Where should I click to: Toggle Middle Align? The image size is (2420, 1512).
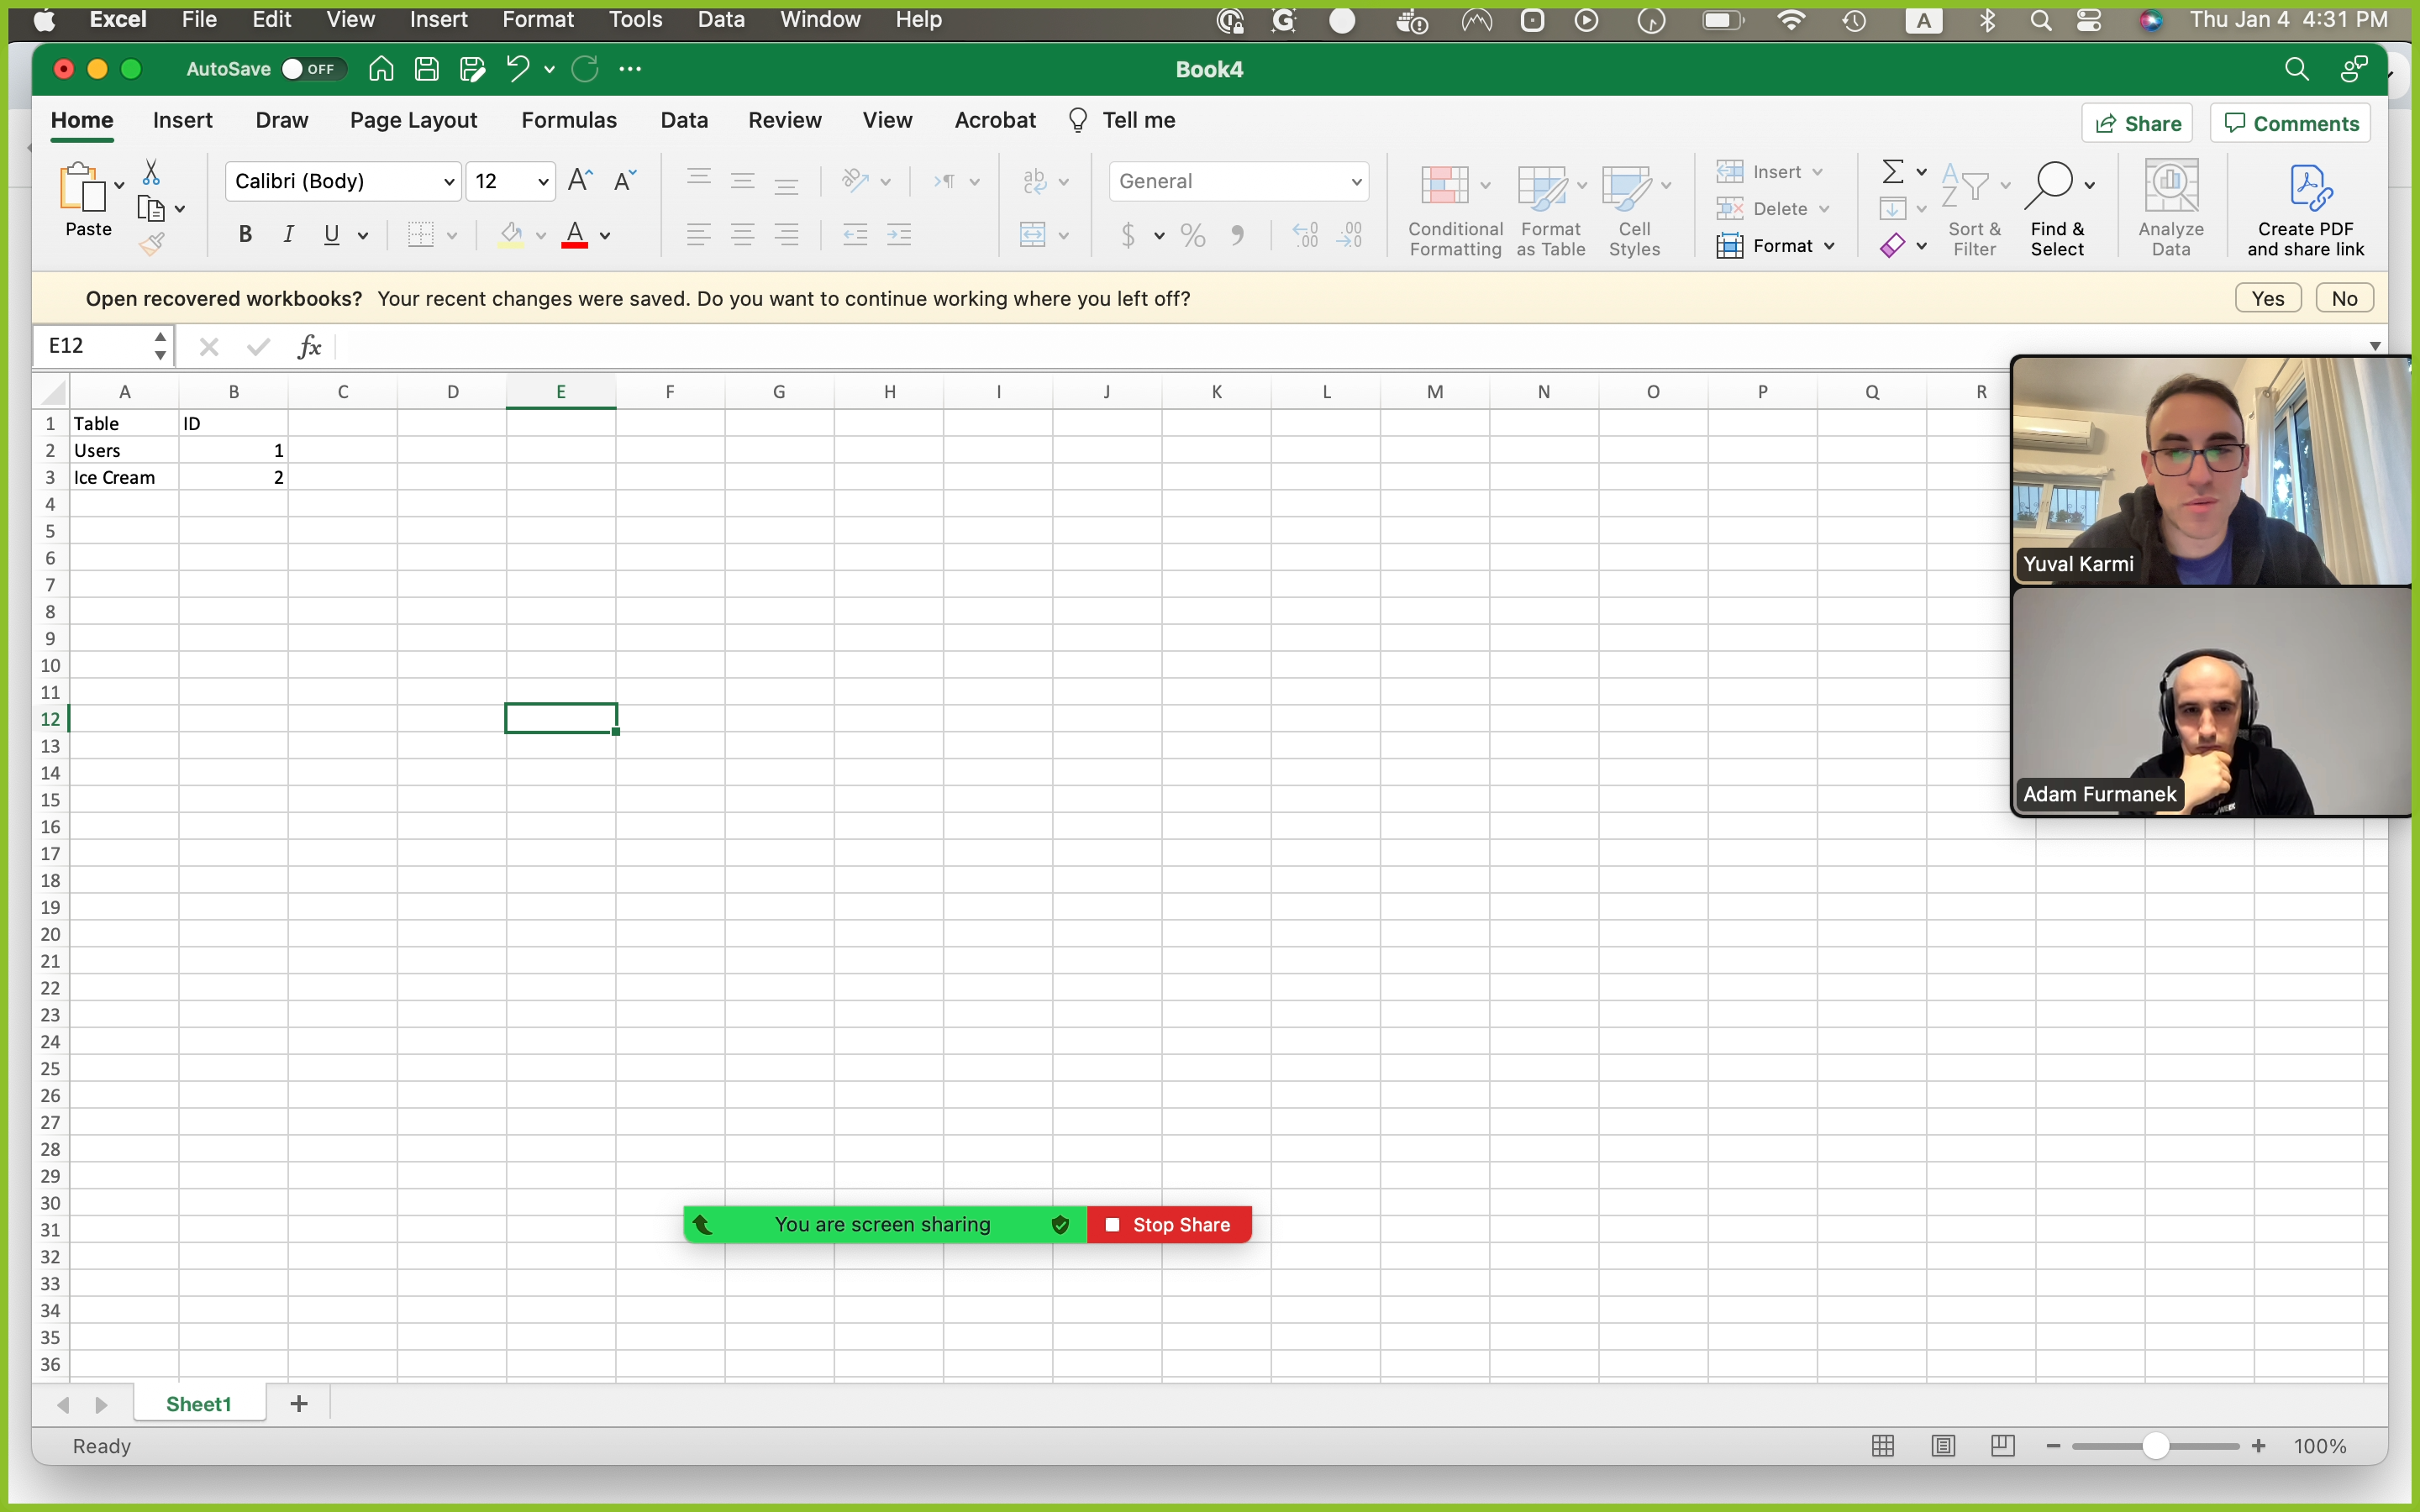click(743, 181)
